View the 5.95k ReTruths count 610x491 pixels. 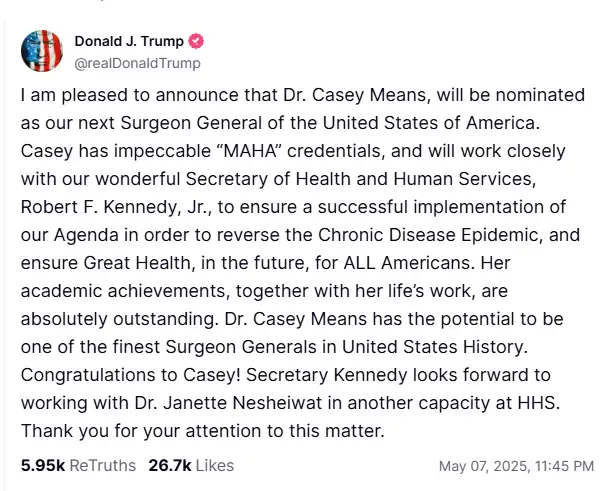pos(43,465)
